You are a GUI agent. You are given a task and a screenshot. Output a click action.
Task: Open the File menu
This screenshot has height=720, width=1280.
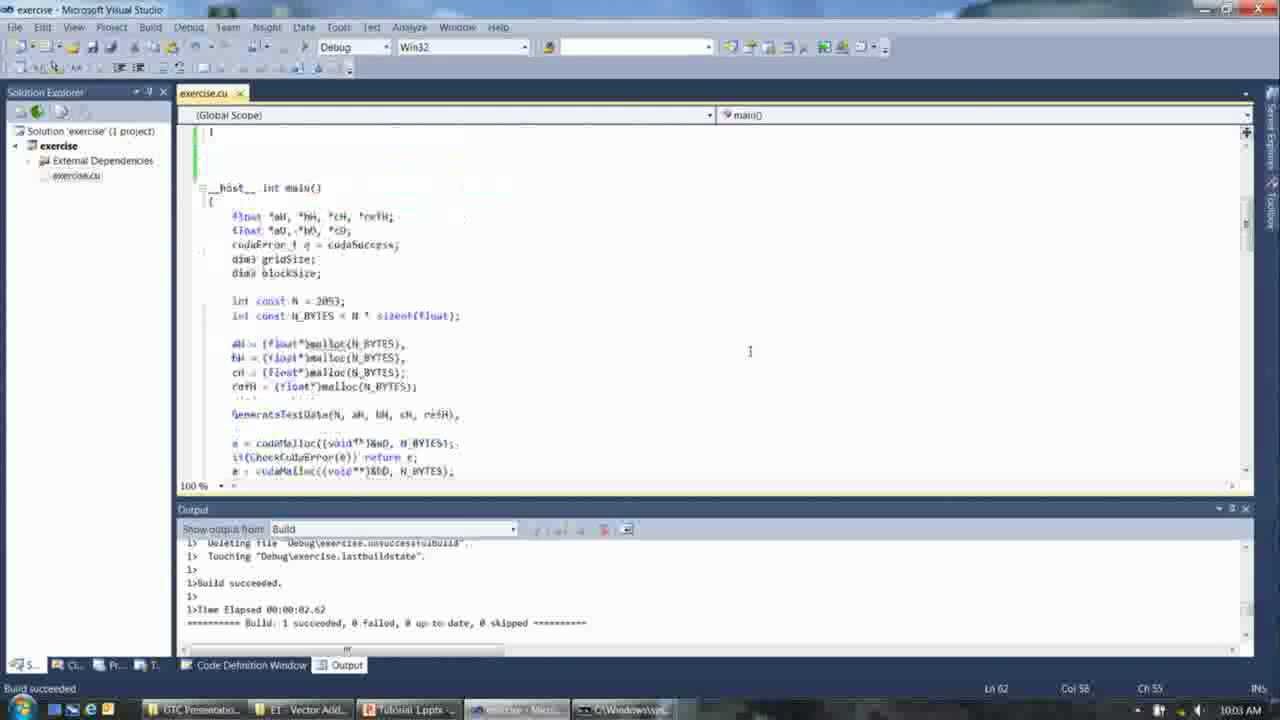[15, 27]
